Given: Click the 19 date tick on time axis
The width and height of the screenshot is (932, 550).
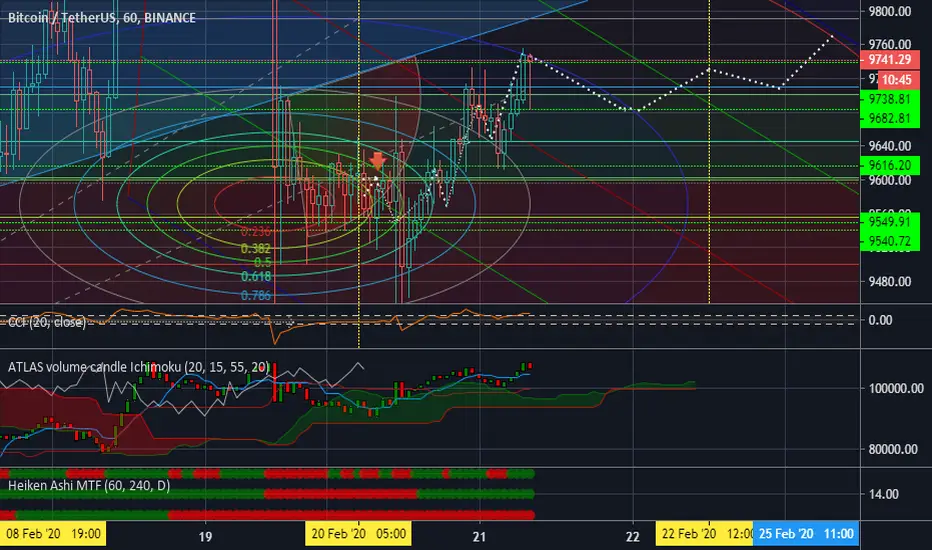Looking at the screenshot, I should pyautogui.click(x=205, y=537).
